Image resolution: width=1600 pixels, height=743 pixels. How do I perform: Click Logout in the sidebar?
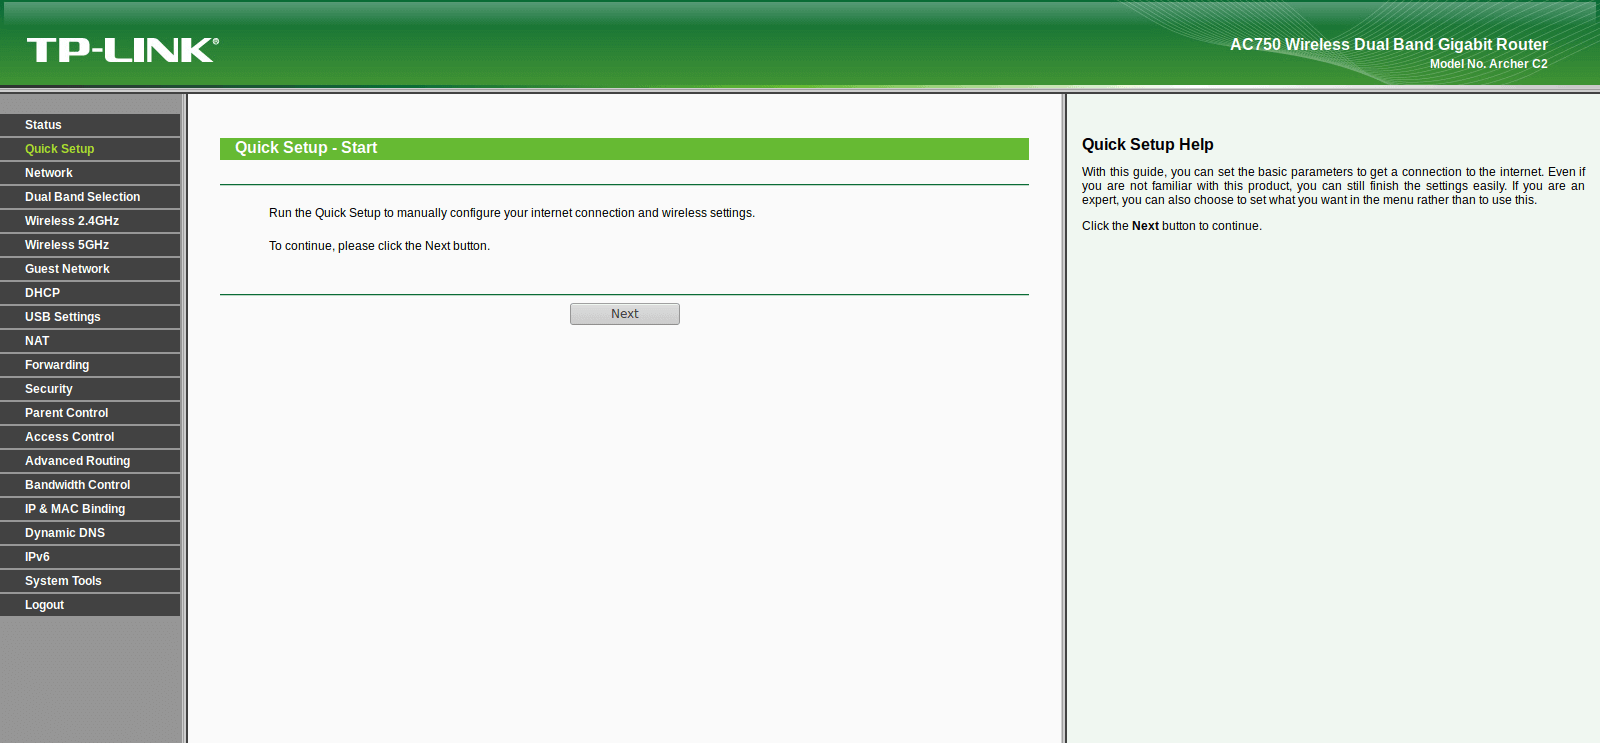click(90, 605)
